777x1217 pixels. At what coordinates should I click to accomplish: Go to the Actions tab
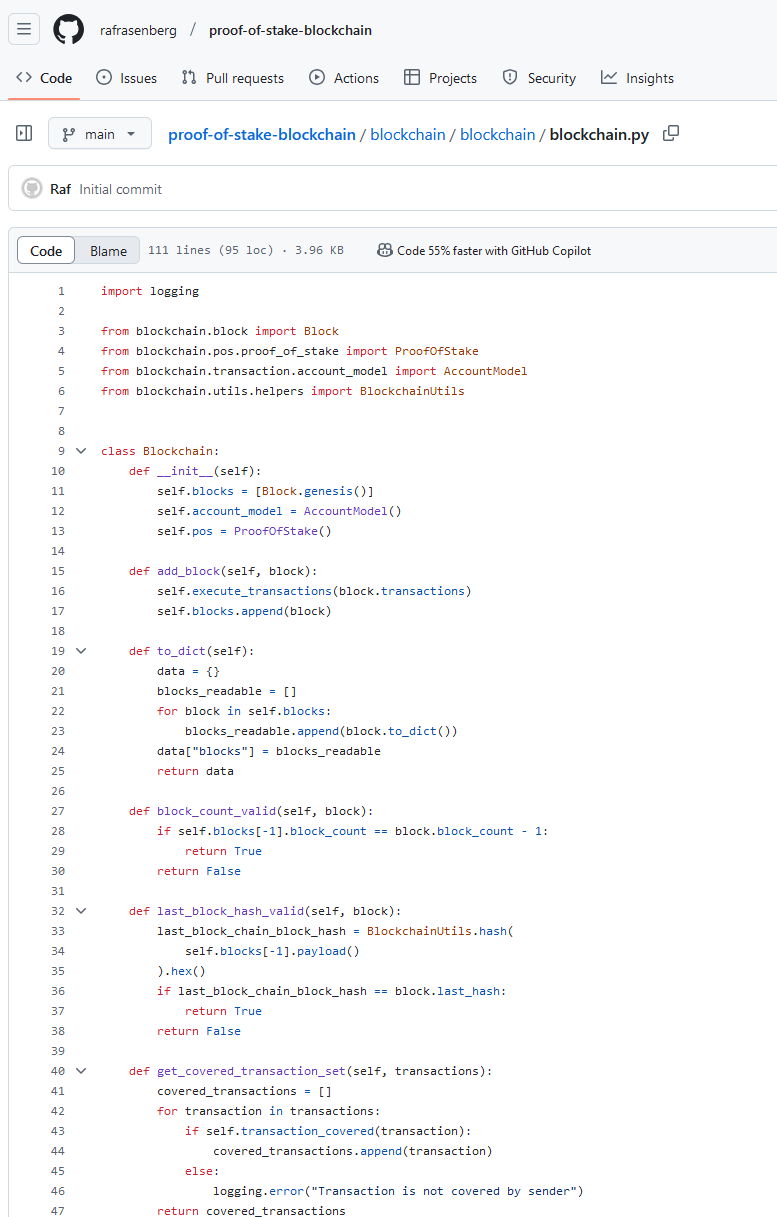coord(344,78)
